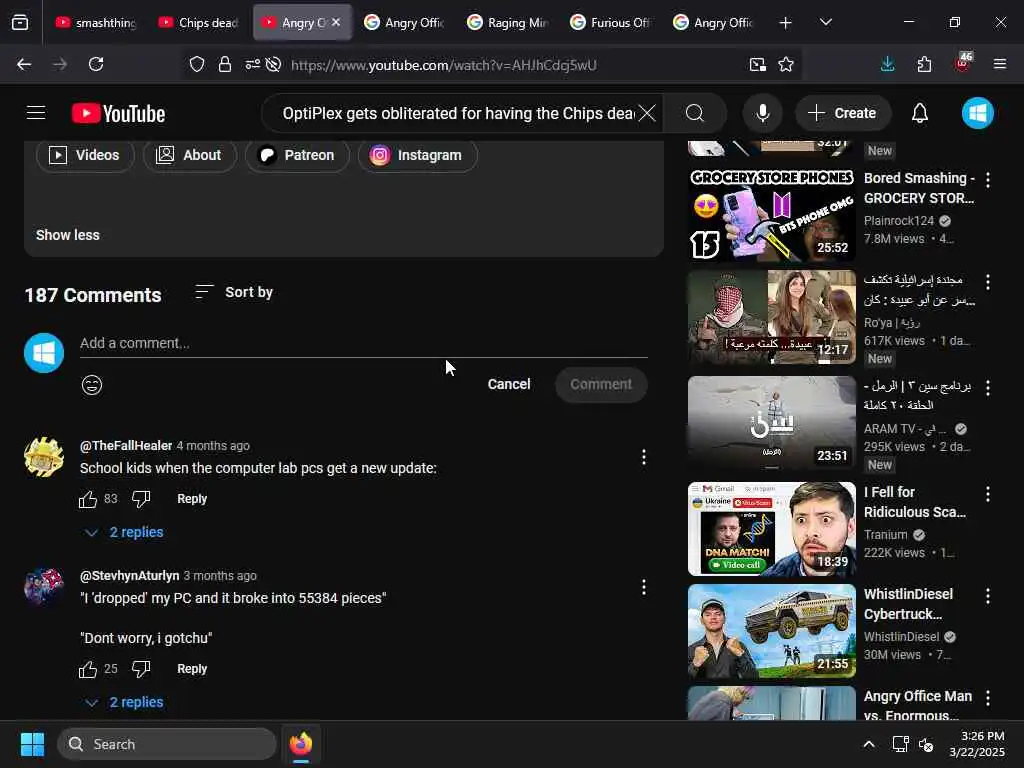Open the Firefox View tab overview

coord(20,22)
